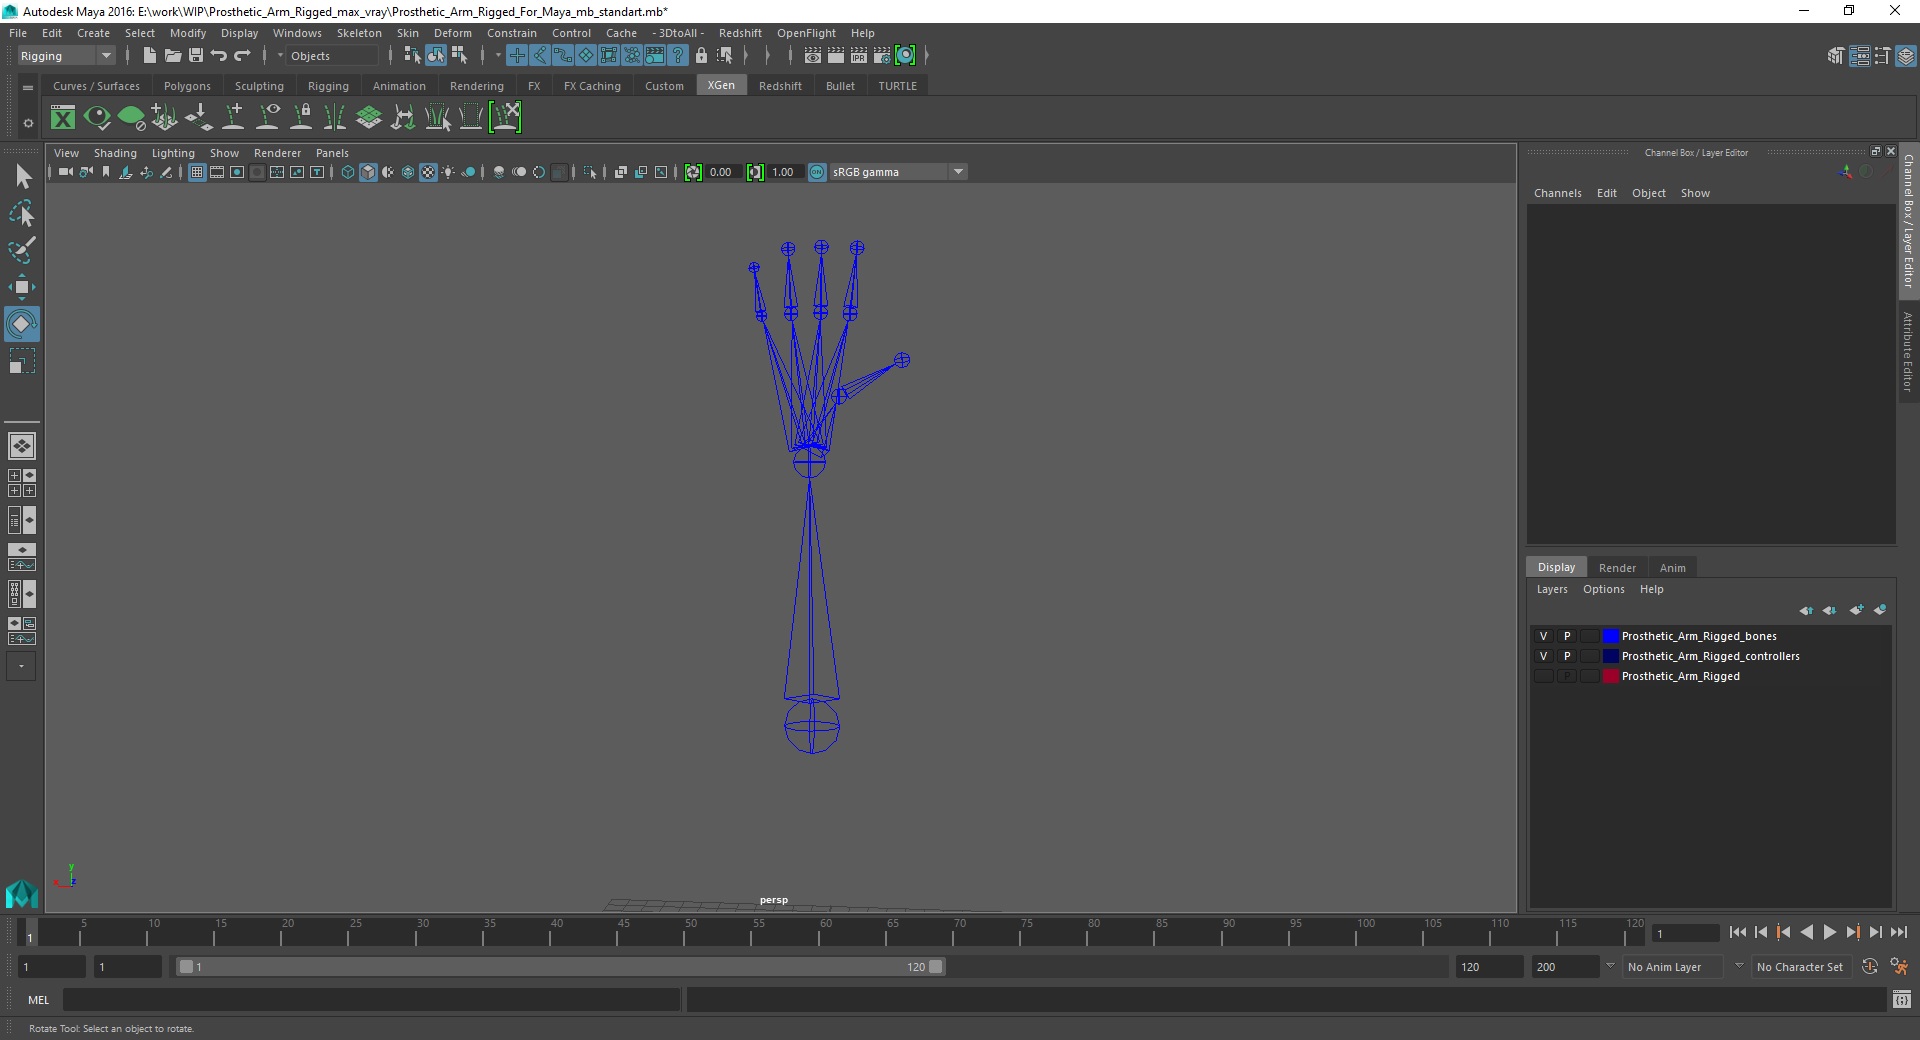
Task: Open the Channels menu in Channel Box
Action: [1558, 193]
